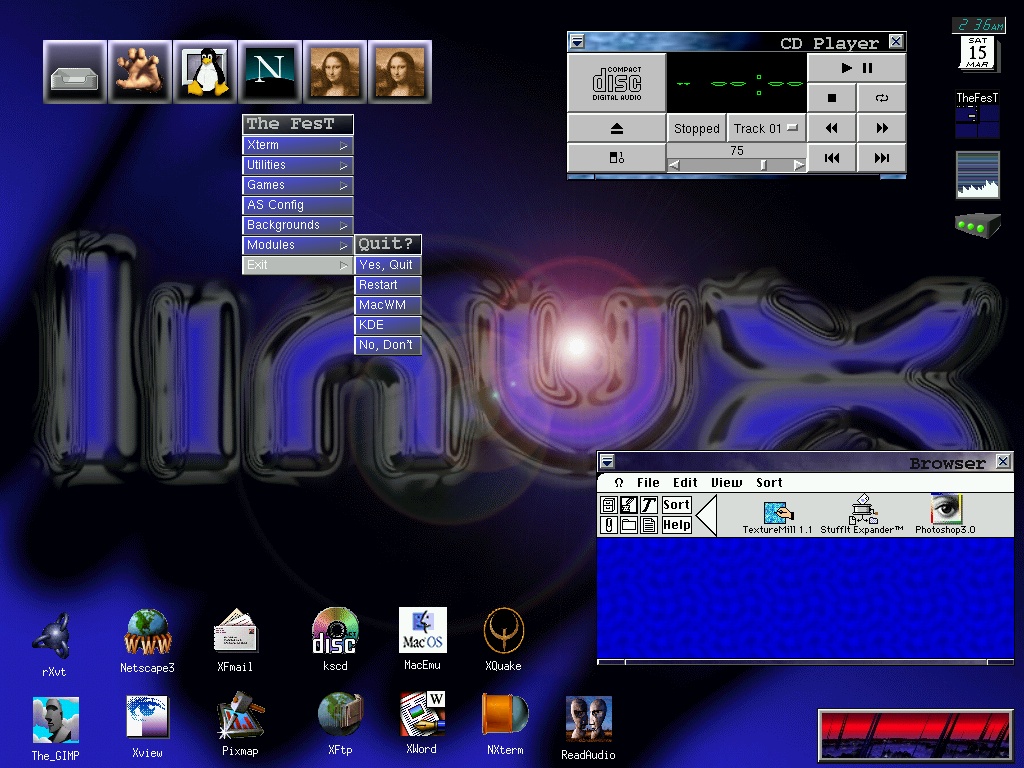Viewport: 1024px width, 768px height.
Task: Toggle play/pause in CD Player
Action: 856,68
